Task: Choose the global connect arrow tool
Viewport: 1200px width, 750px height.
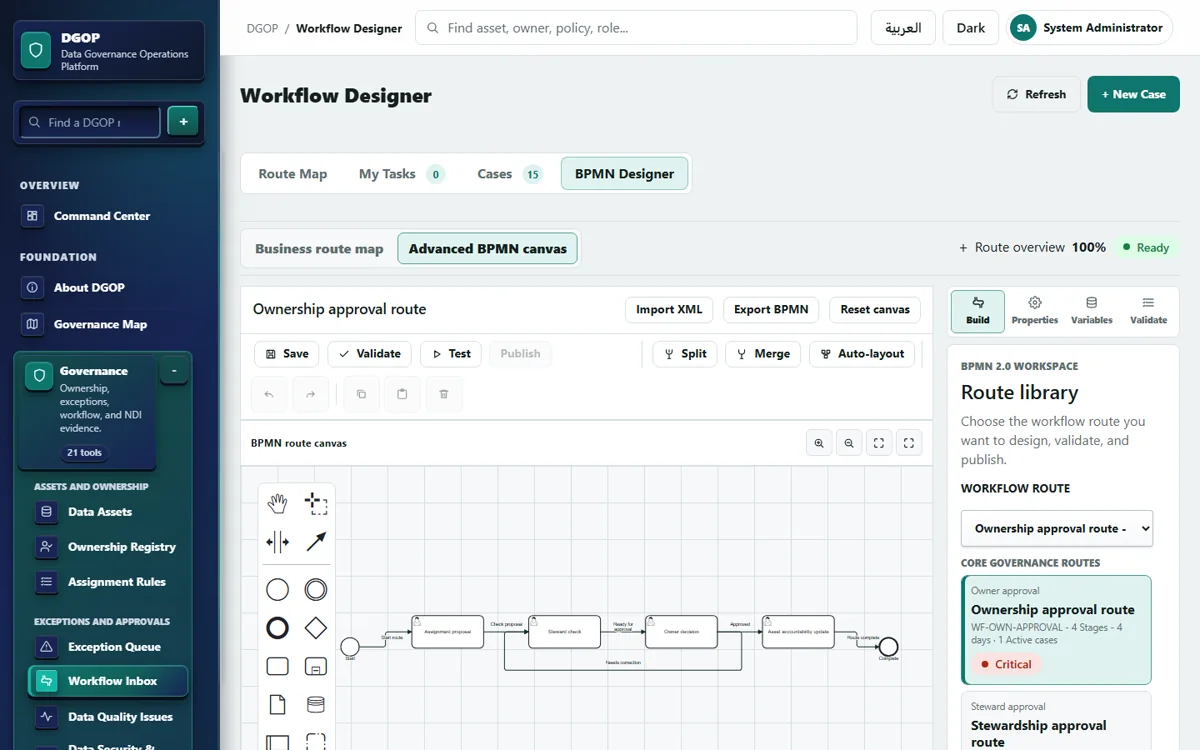Action: click(x=316, y=542)
